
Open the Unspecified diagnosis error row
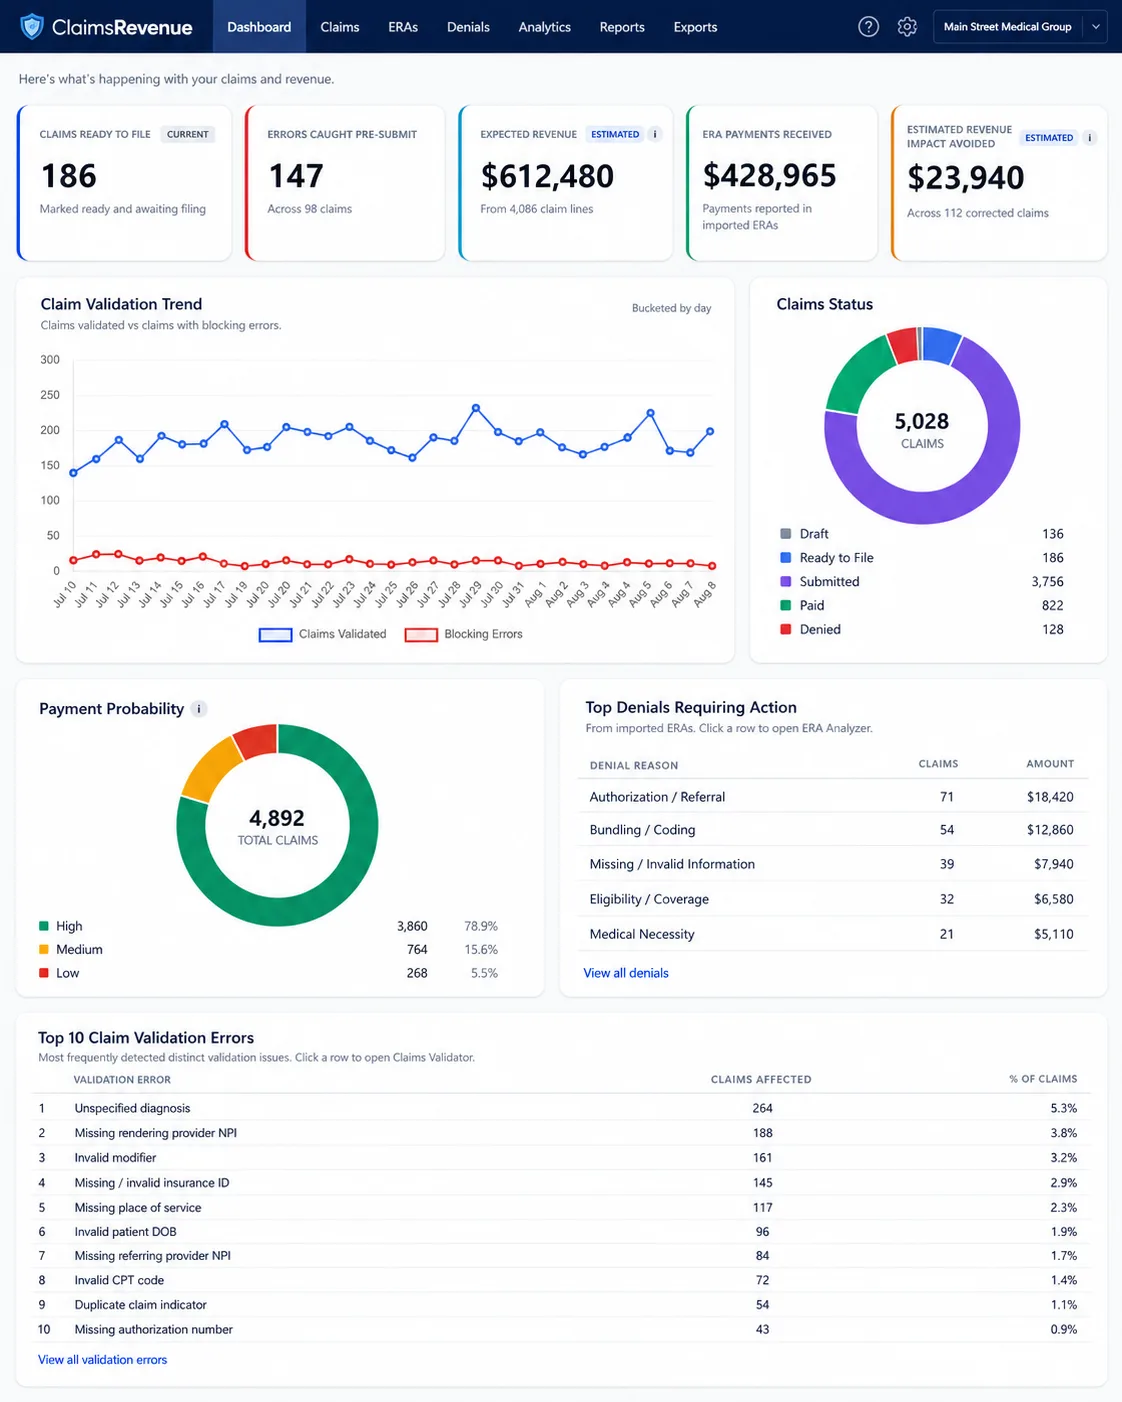(x=560, y=1108)
